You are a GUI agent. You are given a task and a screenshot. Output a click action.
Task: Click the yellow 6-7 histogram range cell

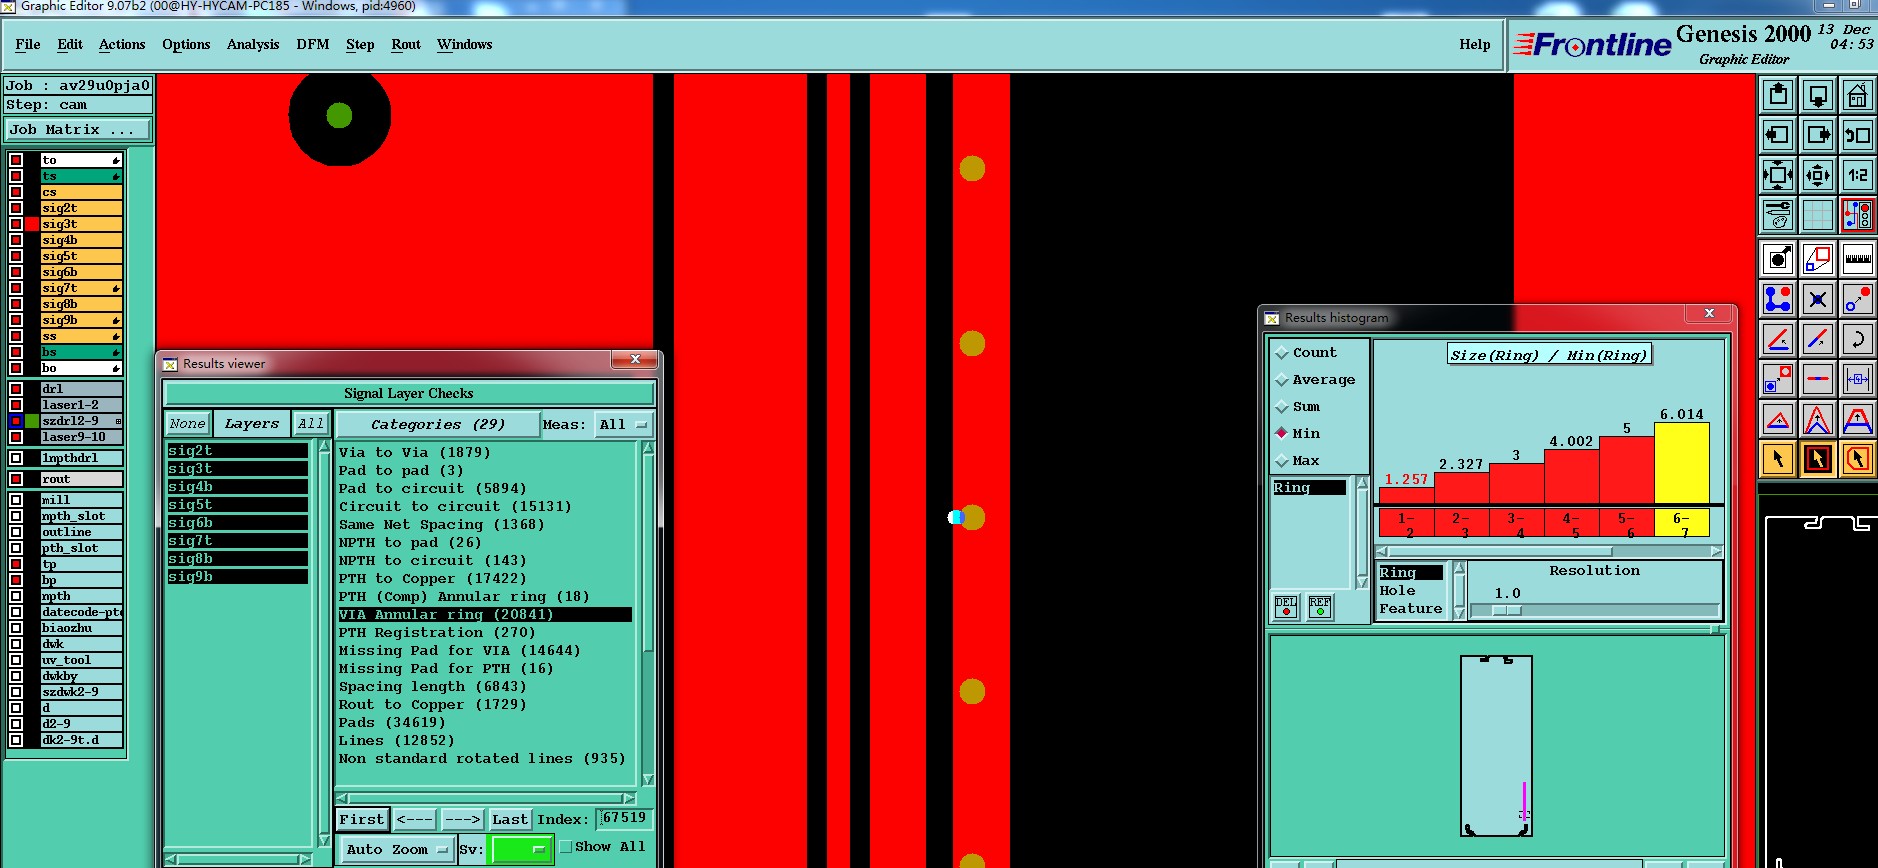[1681, 523]
